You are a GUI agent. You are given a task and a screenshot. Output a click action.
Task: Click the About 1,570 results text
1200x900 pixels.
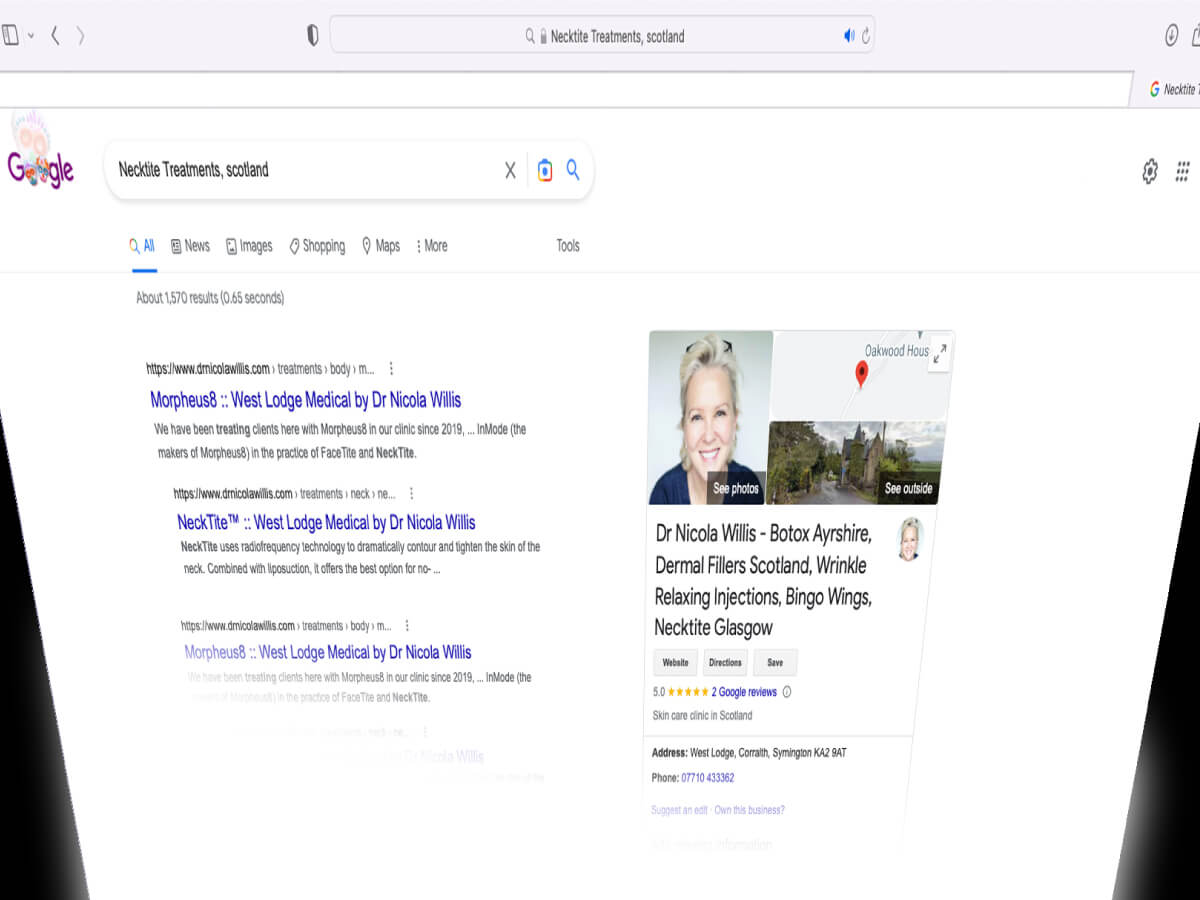(x=210, y=298)
